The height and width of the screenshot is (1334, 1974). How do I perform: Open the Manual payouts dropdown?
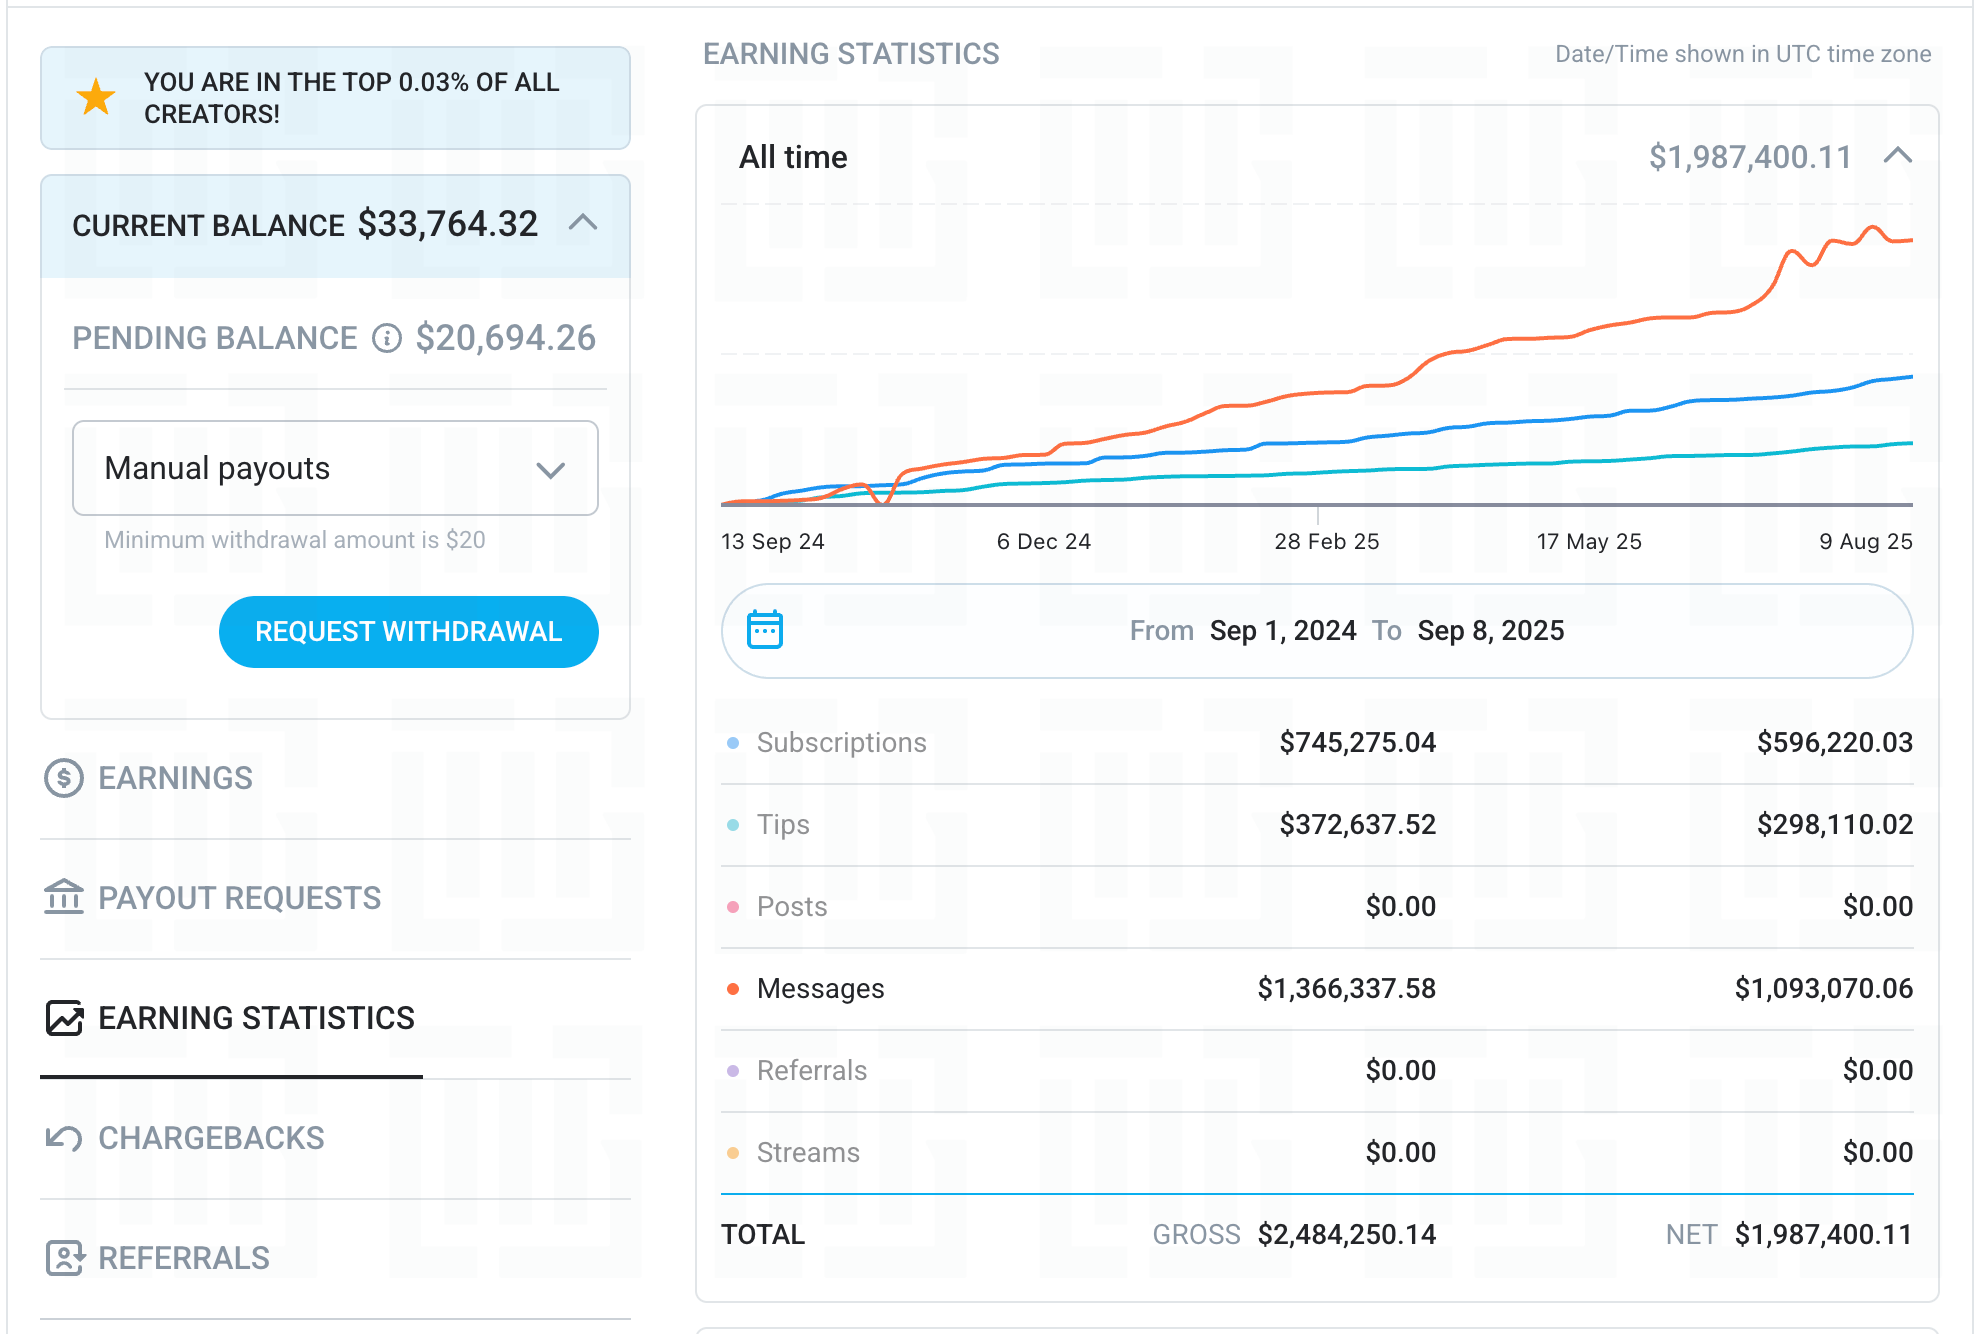click(335, 468)
